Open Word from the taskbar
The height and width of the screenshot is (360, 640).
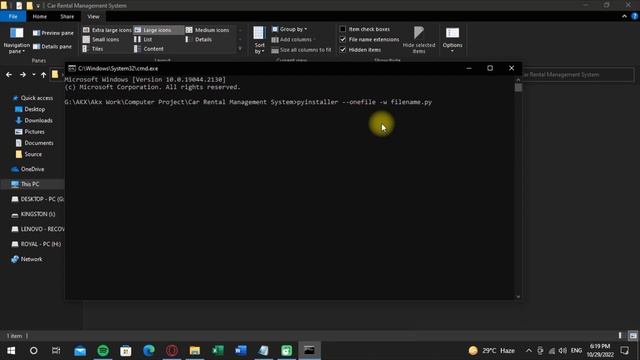pos(241,351)
